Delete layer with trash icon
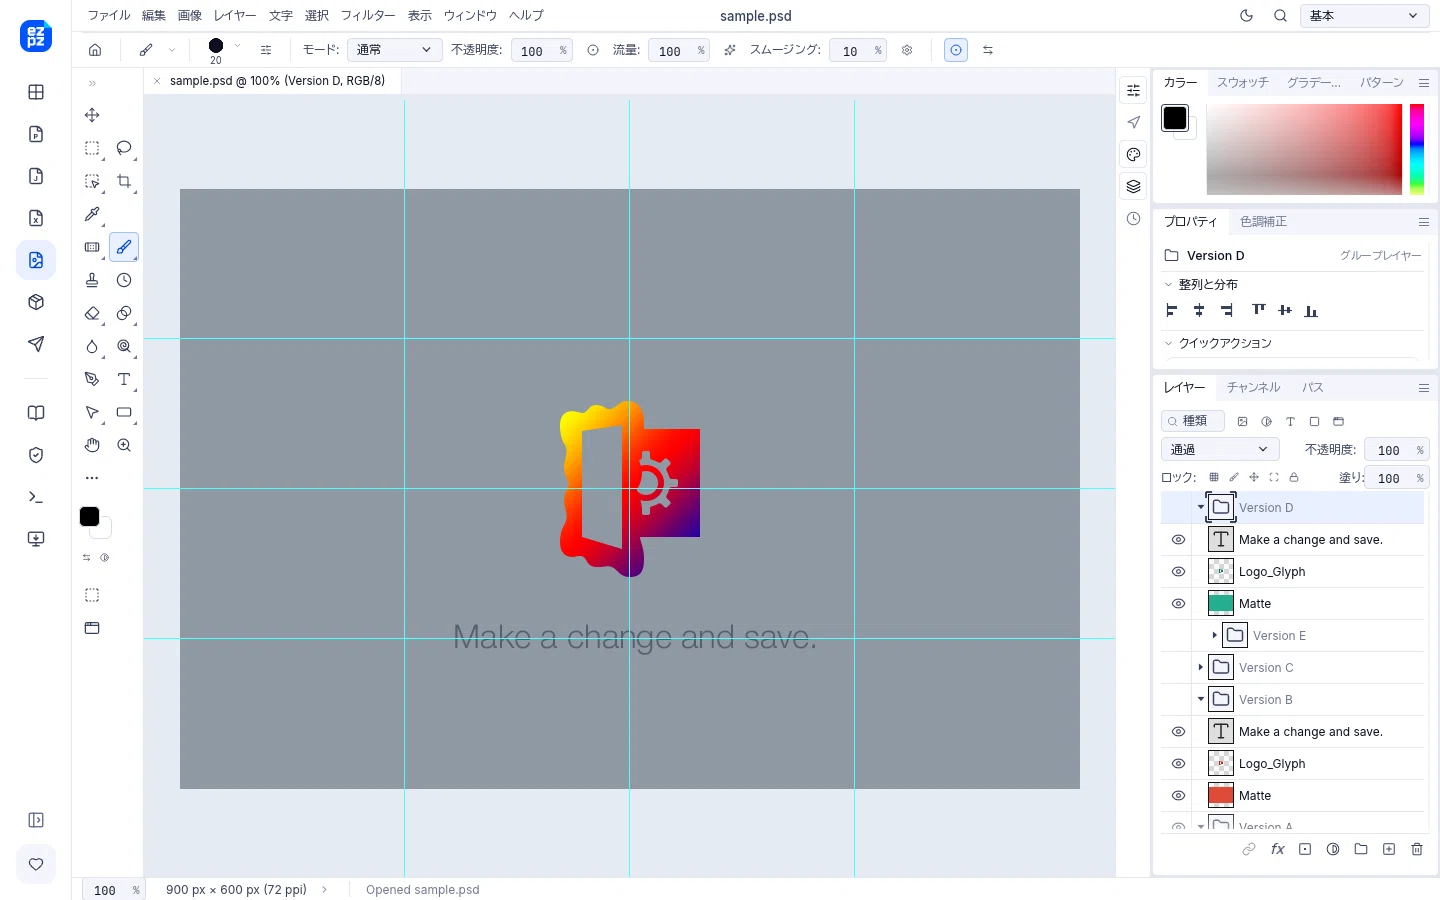1440x900 pixels. (1417, 849)
